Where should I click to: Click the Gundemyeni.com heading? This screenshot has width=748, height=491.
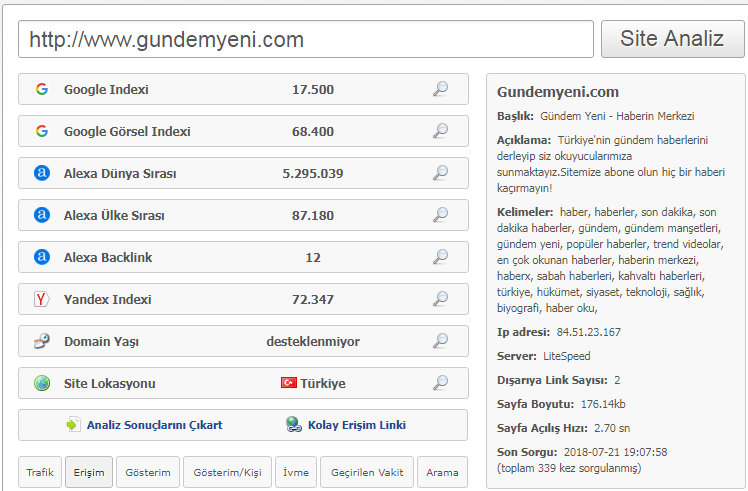[x=558, y=92]
